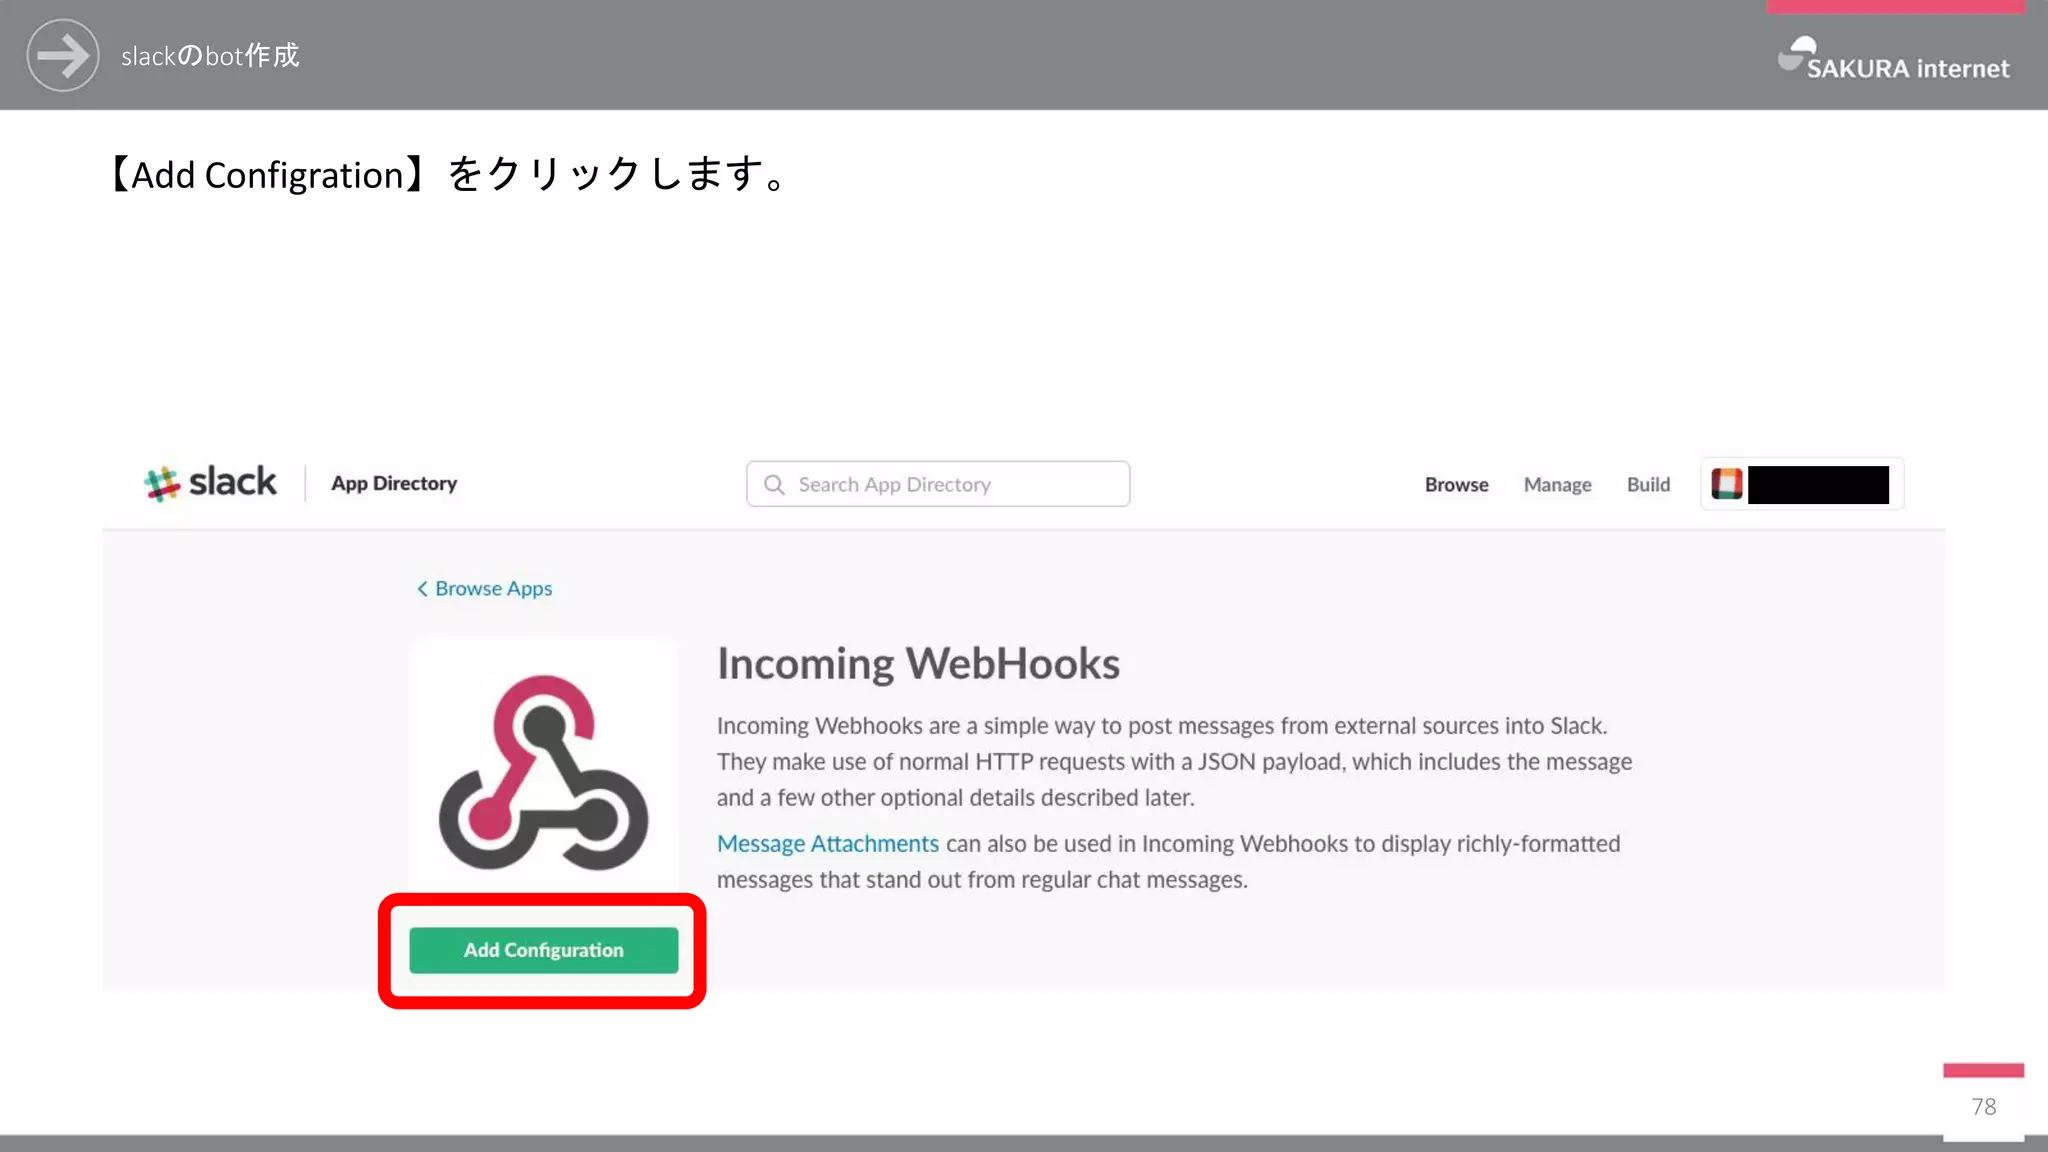The image size is (2048, 1152).
Task: Select the Browse menu item
Action: tap(1456, 485)
